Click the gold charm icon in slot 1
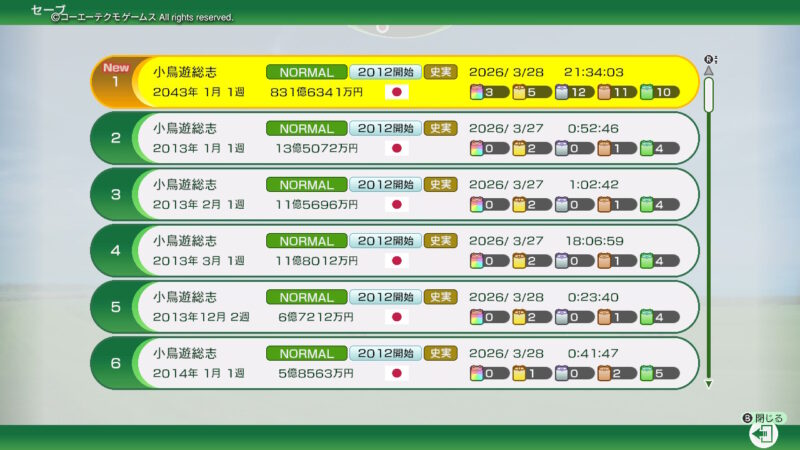This screenshot has height=450, width=800. (519, 92)
